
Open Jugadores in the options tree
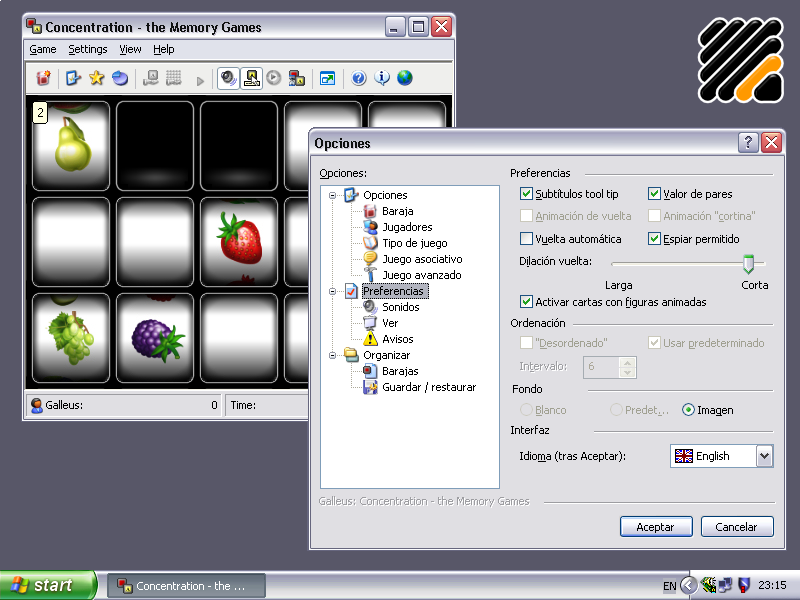(x=407, y=227)
